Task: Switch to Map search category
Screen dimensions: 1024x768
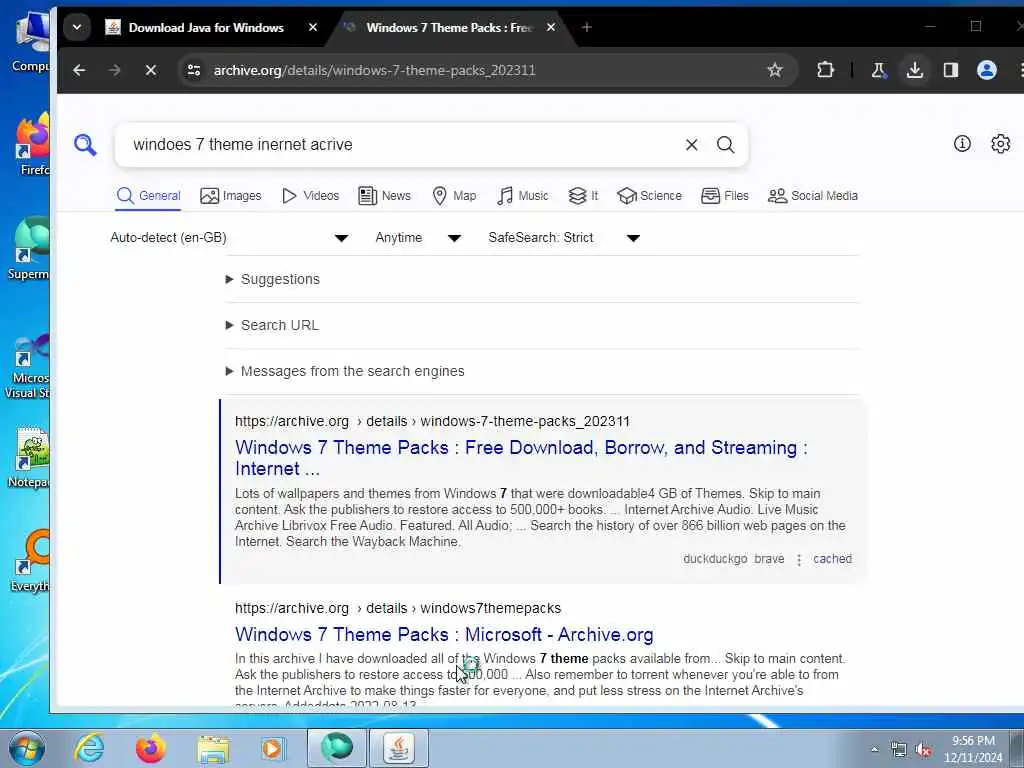Action: (455, 195)
